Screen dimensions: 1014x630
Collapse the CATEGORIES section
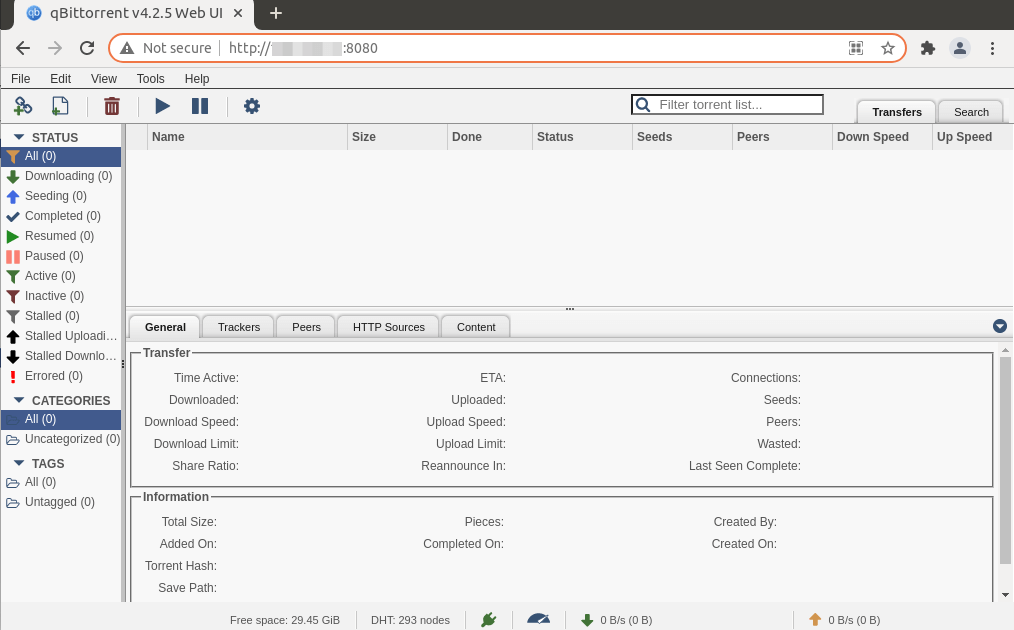click(x=19, y=400)
